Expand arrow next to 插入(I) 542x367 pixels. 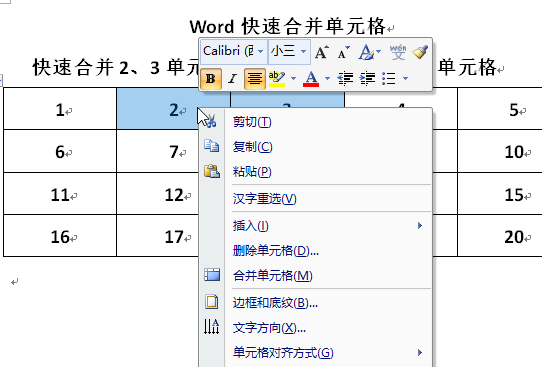tap(420, 226)
